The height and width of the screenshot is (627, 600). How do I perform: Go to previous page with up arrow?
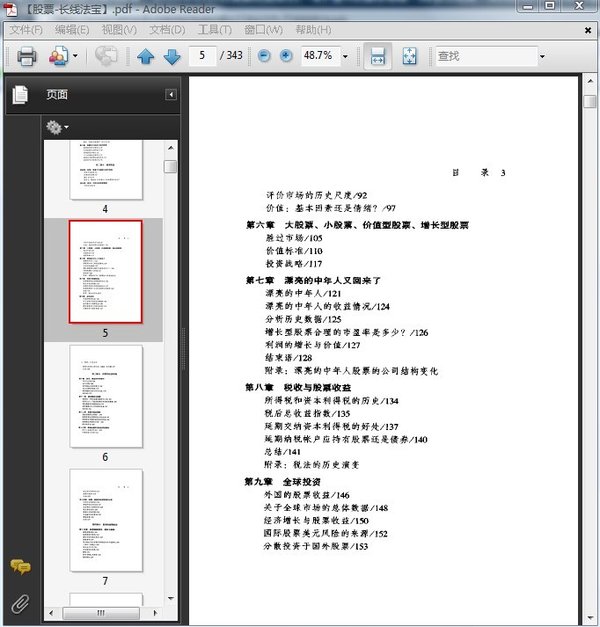[x=146, y=56]
